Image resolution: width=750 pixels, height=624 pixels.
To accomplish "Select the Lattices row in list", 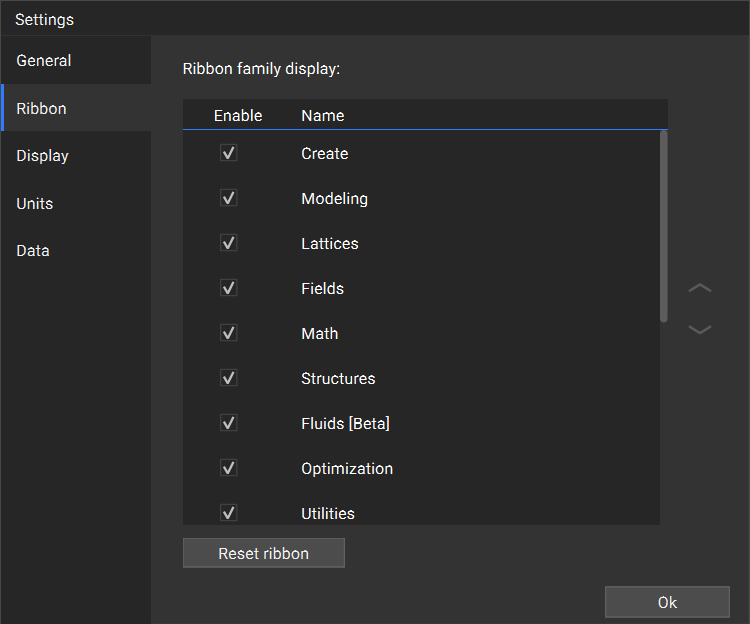I will 330,243.
